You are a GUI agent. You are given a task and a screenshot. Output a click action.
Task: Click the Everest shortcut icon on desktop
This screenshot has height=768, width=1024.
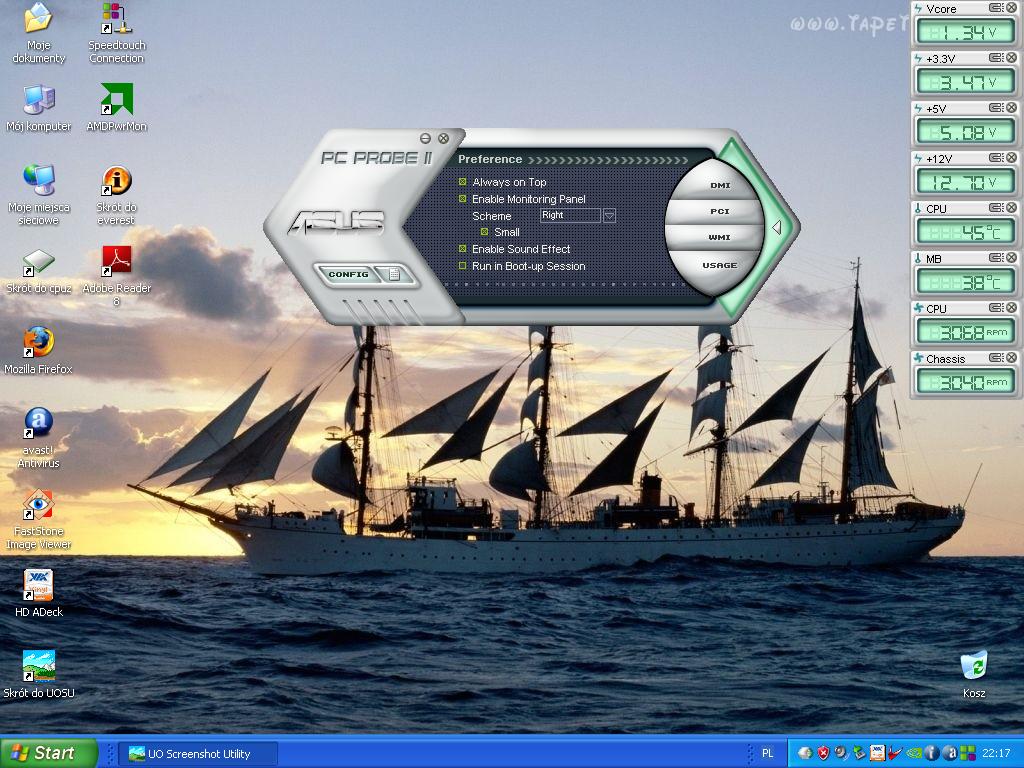click(x=116, y=181)
